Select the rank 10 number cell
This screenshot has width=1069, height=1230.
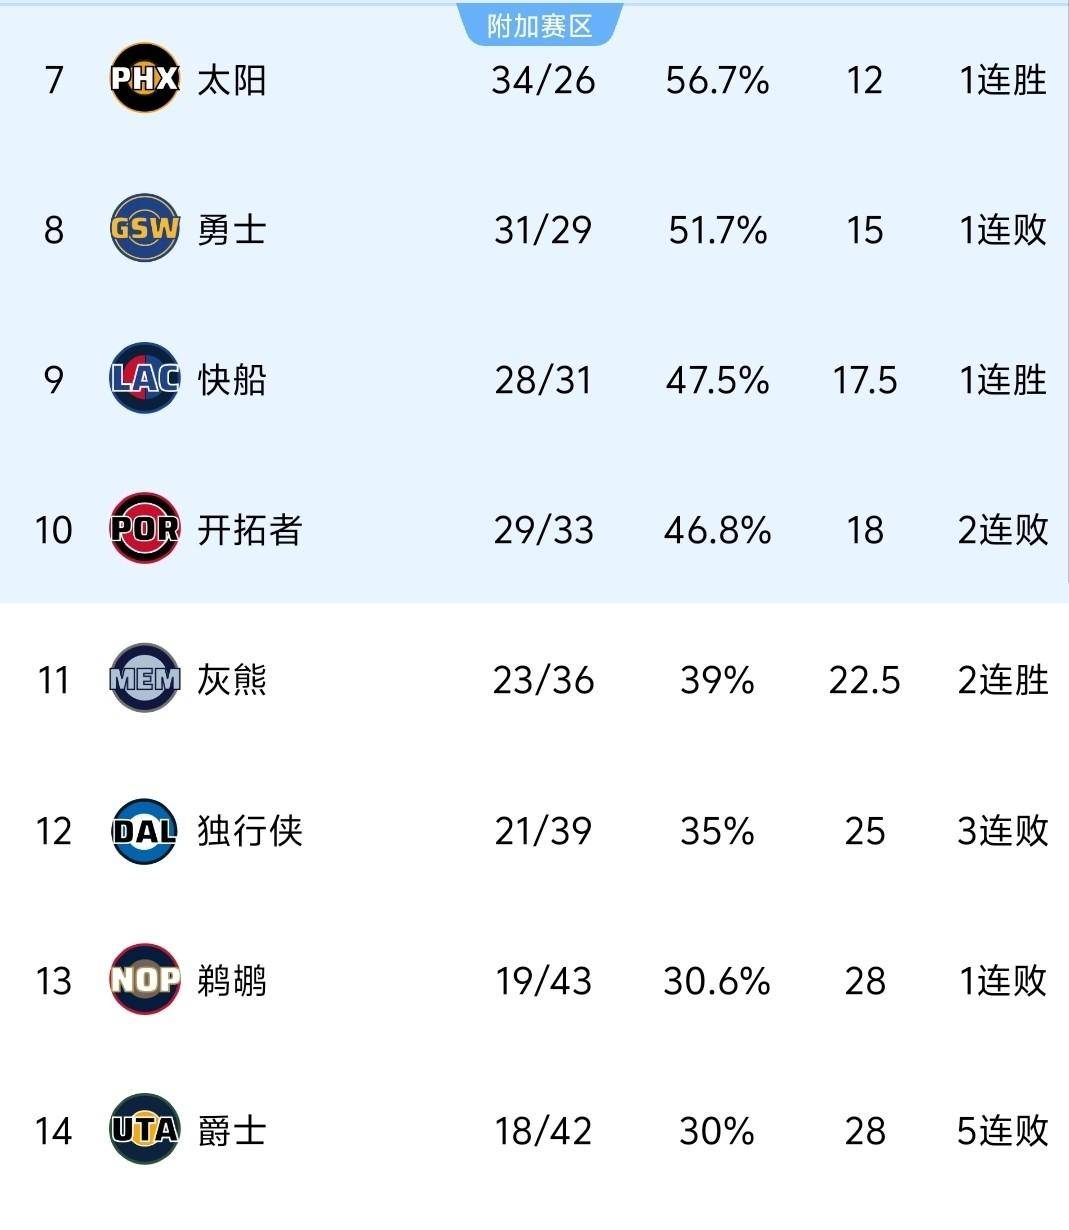54,530
